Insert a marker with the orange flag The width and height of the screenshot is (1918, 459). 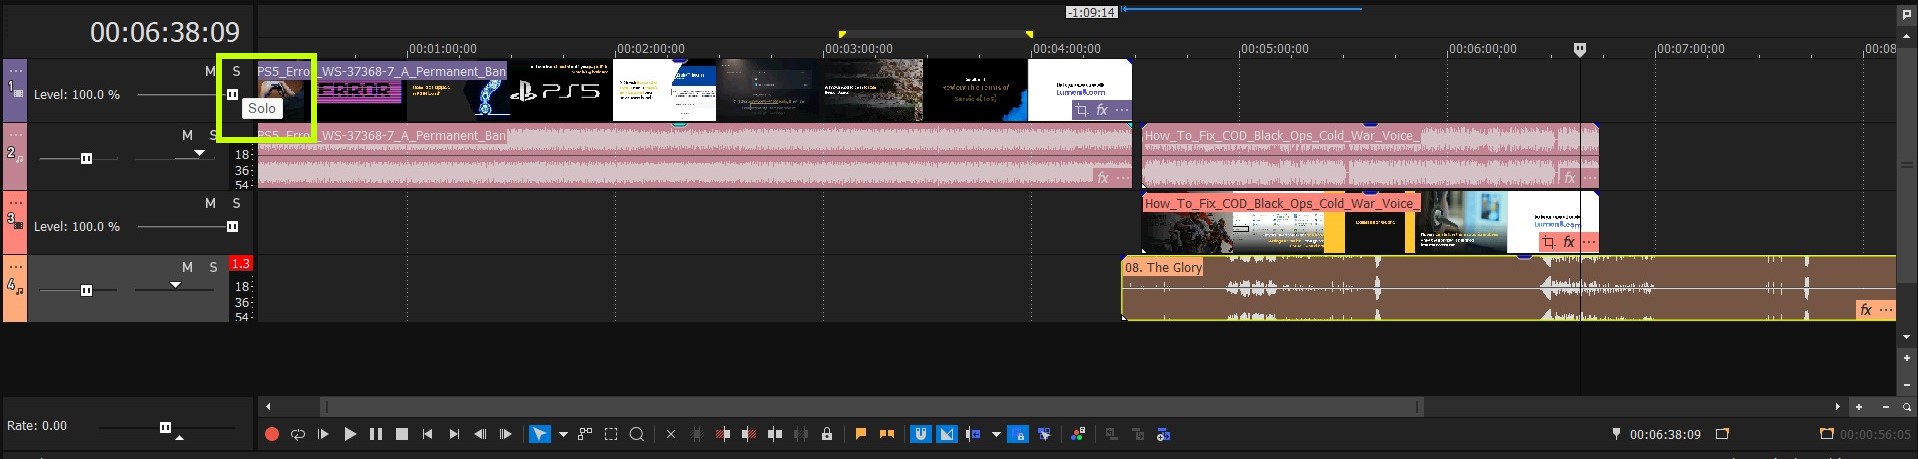tap(860, 434)
